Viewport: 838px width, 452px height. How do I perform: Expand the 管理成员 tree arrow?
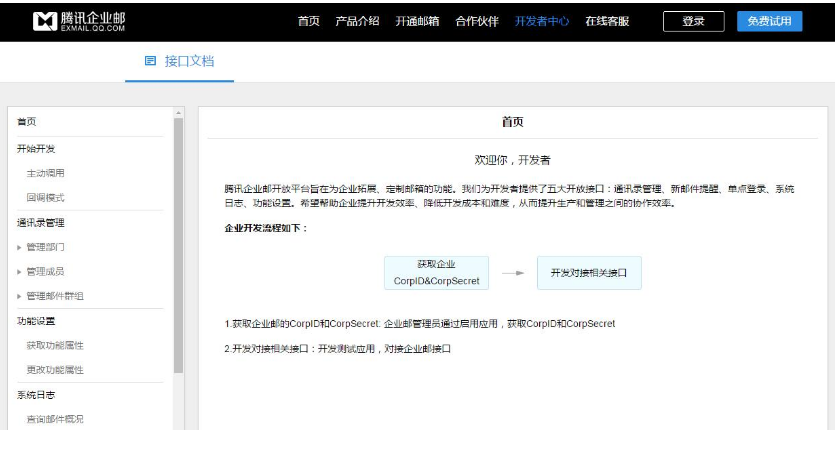(20, 272)
